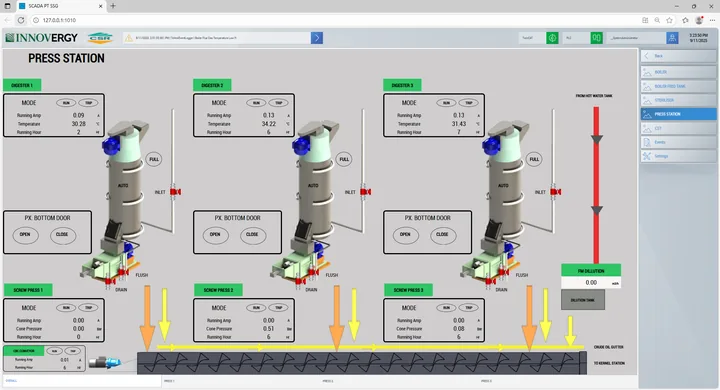Switch to the Press 2 bottom tab
This screenshot has height=390, width=720.
[x=399, y=381]
